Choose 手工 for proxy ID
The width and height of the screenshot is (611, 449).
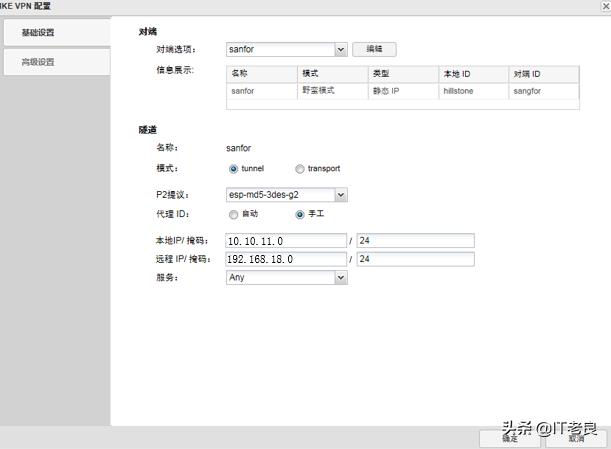(300, 214)
